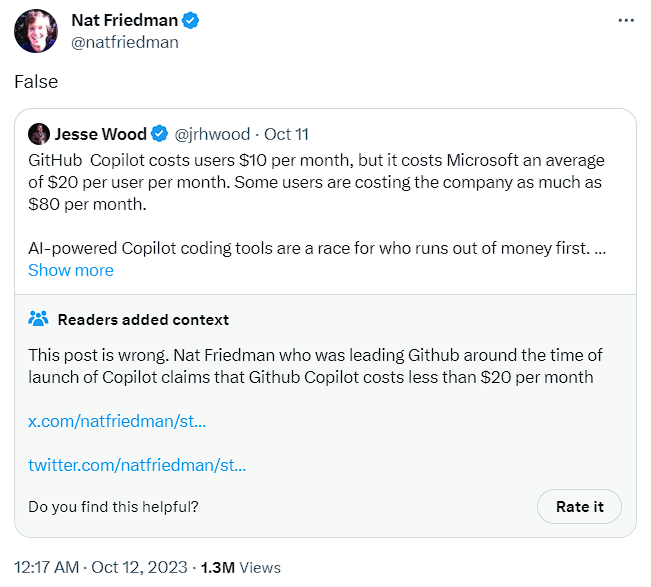Open the twitter.com/natfriedman link
The height and width of the screenshot is (587, 651).
pyautogui.click(x=137, y=465)
